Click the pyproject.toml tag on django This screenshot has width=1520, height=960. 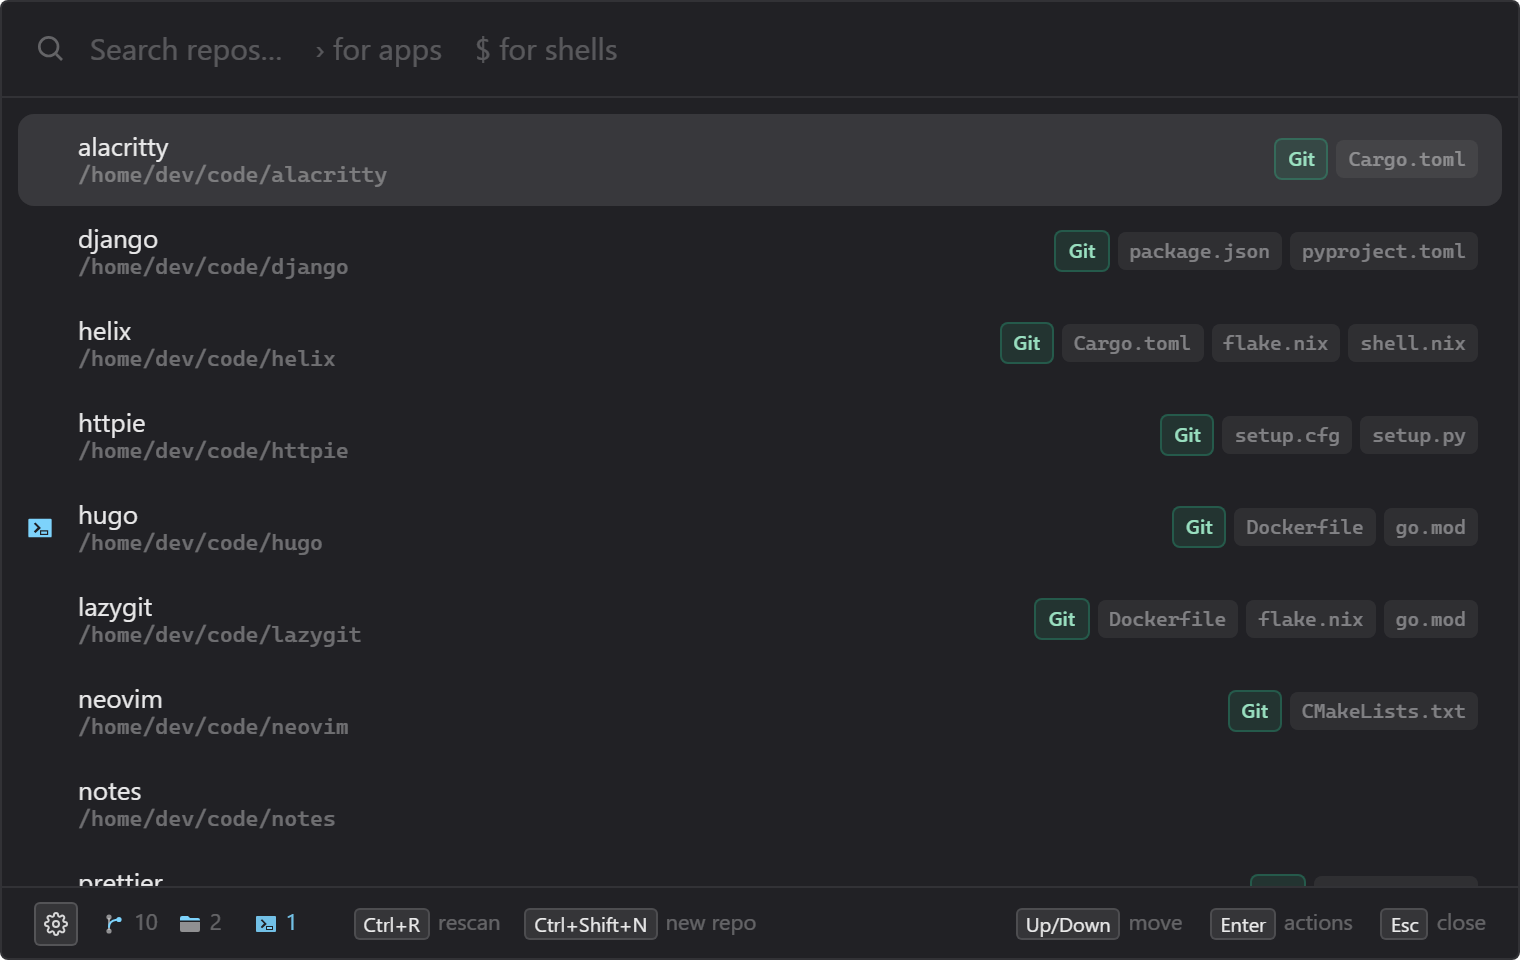point(1383,251)
